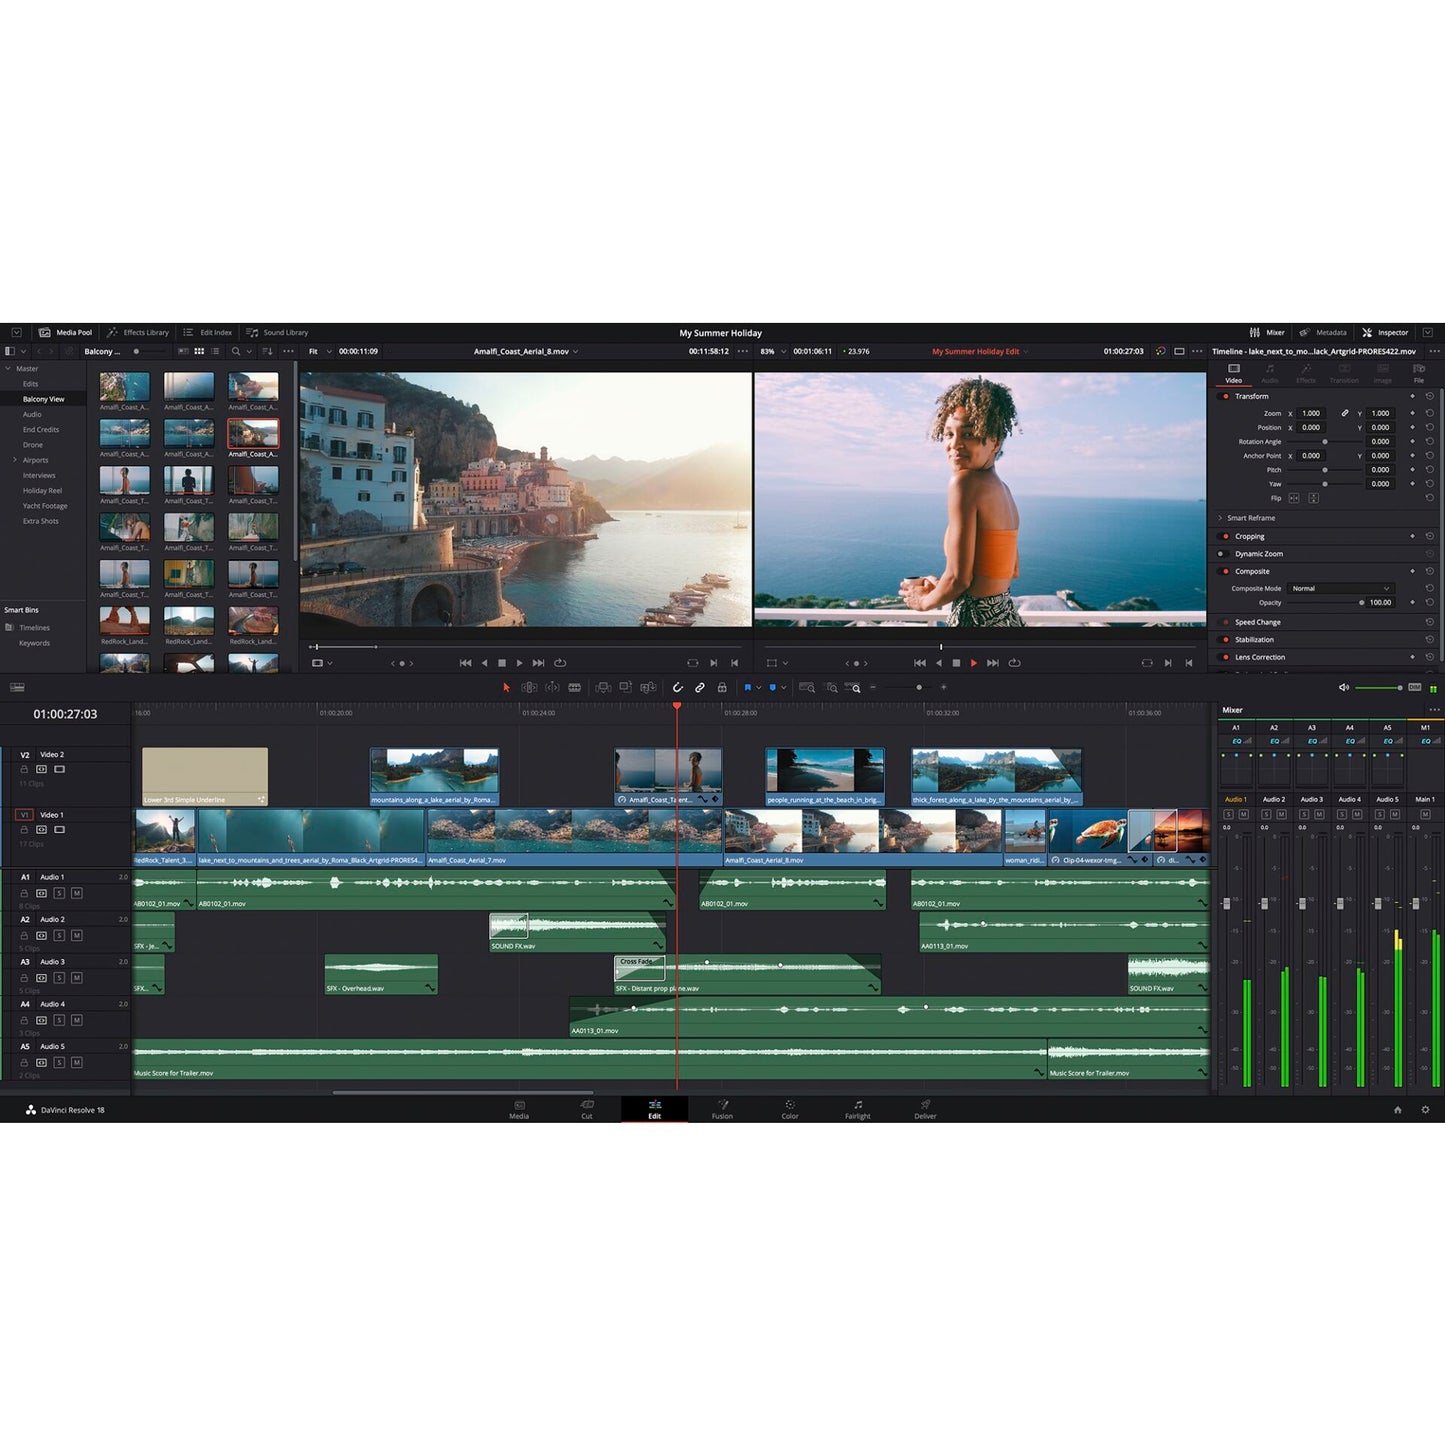Disable the Transform effect toggle
The height and width of the screenshot is (1445, 1445).
(x=1226, y=396)
